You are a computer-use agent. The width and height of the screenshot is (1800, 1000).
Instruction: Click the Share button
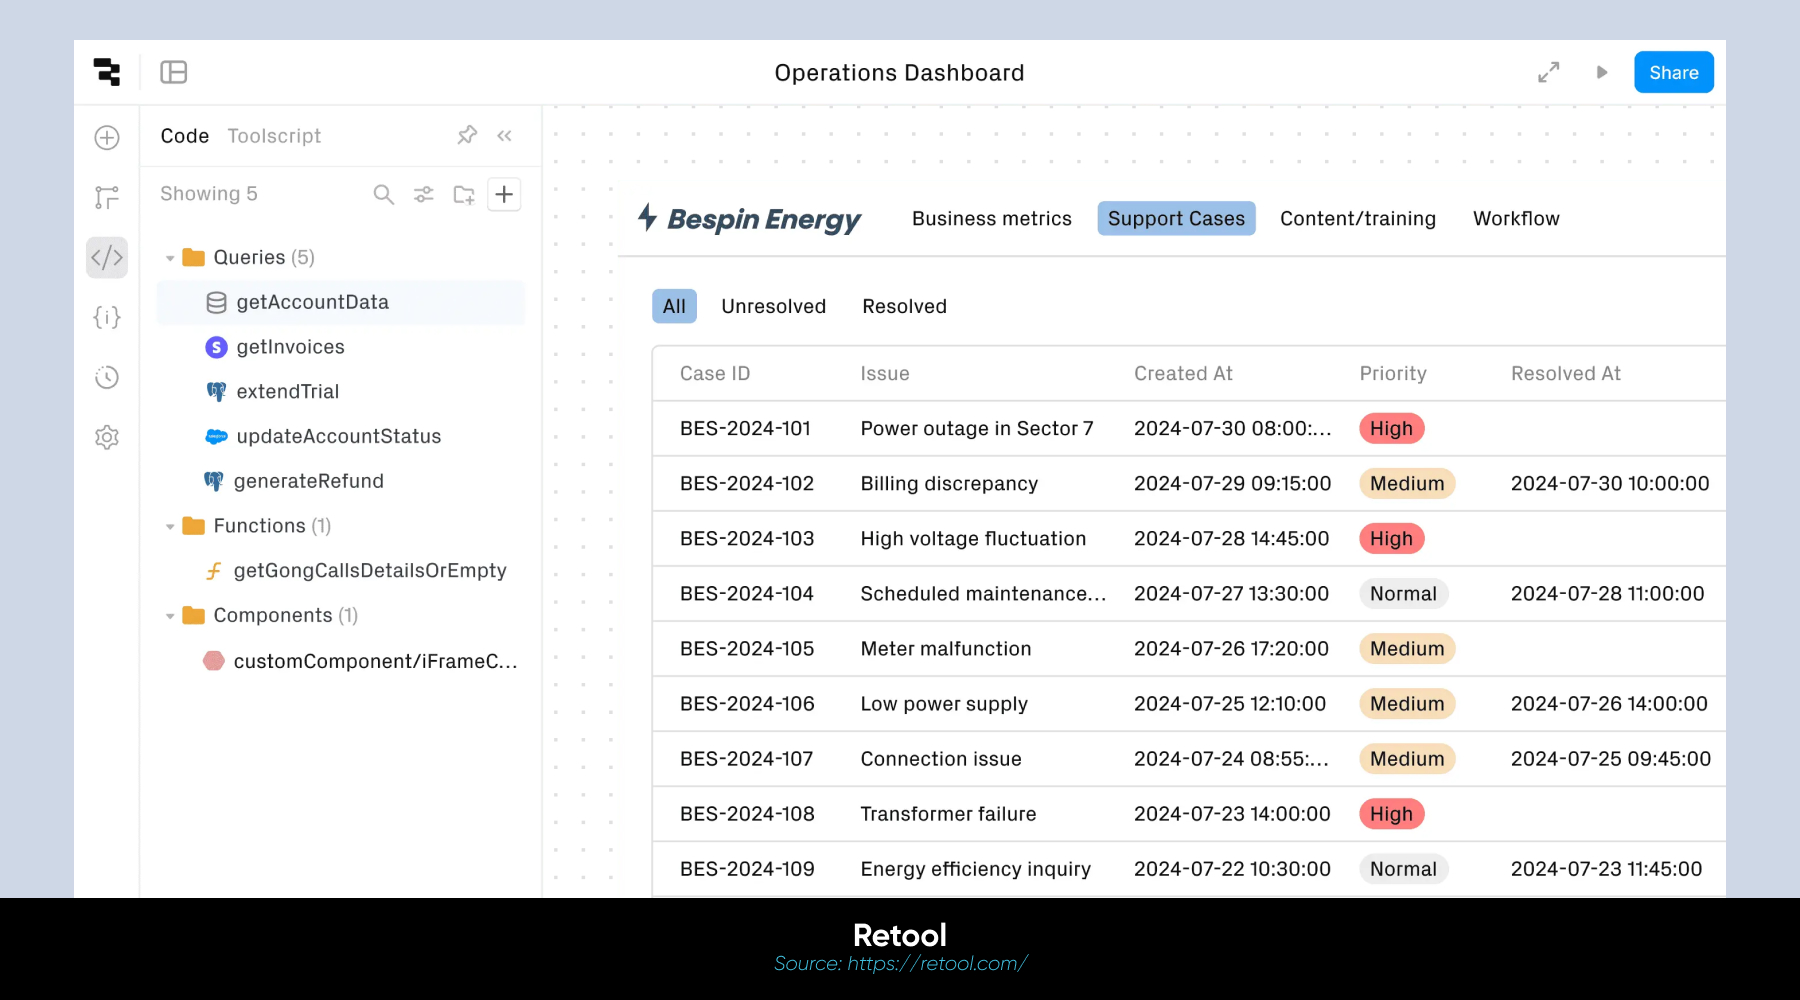(1673, 72)
